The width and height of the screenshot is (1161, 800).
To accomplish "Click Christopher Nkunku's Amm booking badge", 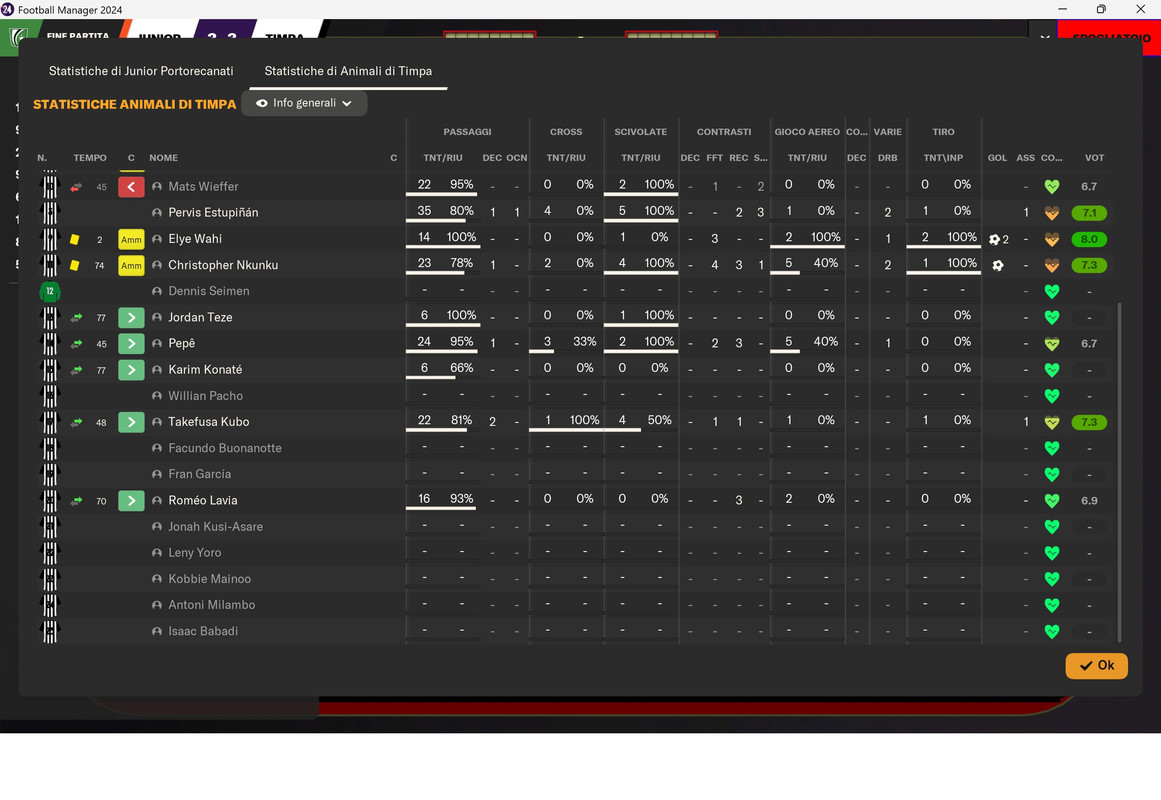I will (131, 265).
